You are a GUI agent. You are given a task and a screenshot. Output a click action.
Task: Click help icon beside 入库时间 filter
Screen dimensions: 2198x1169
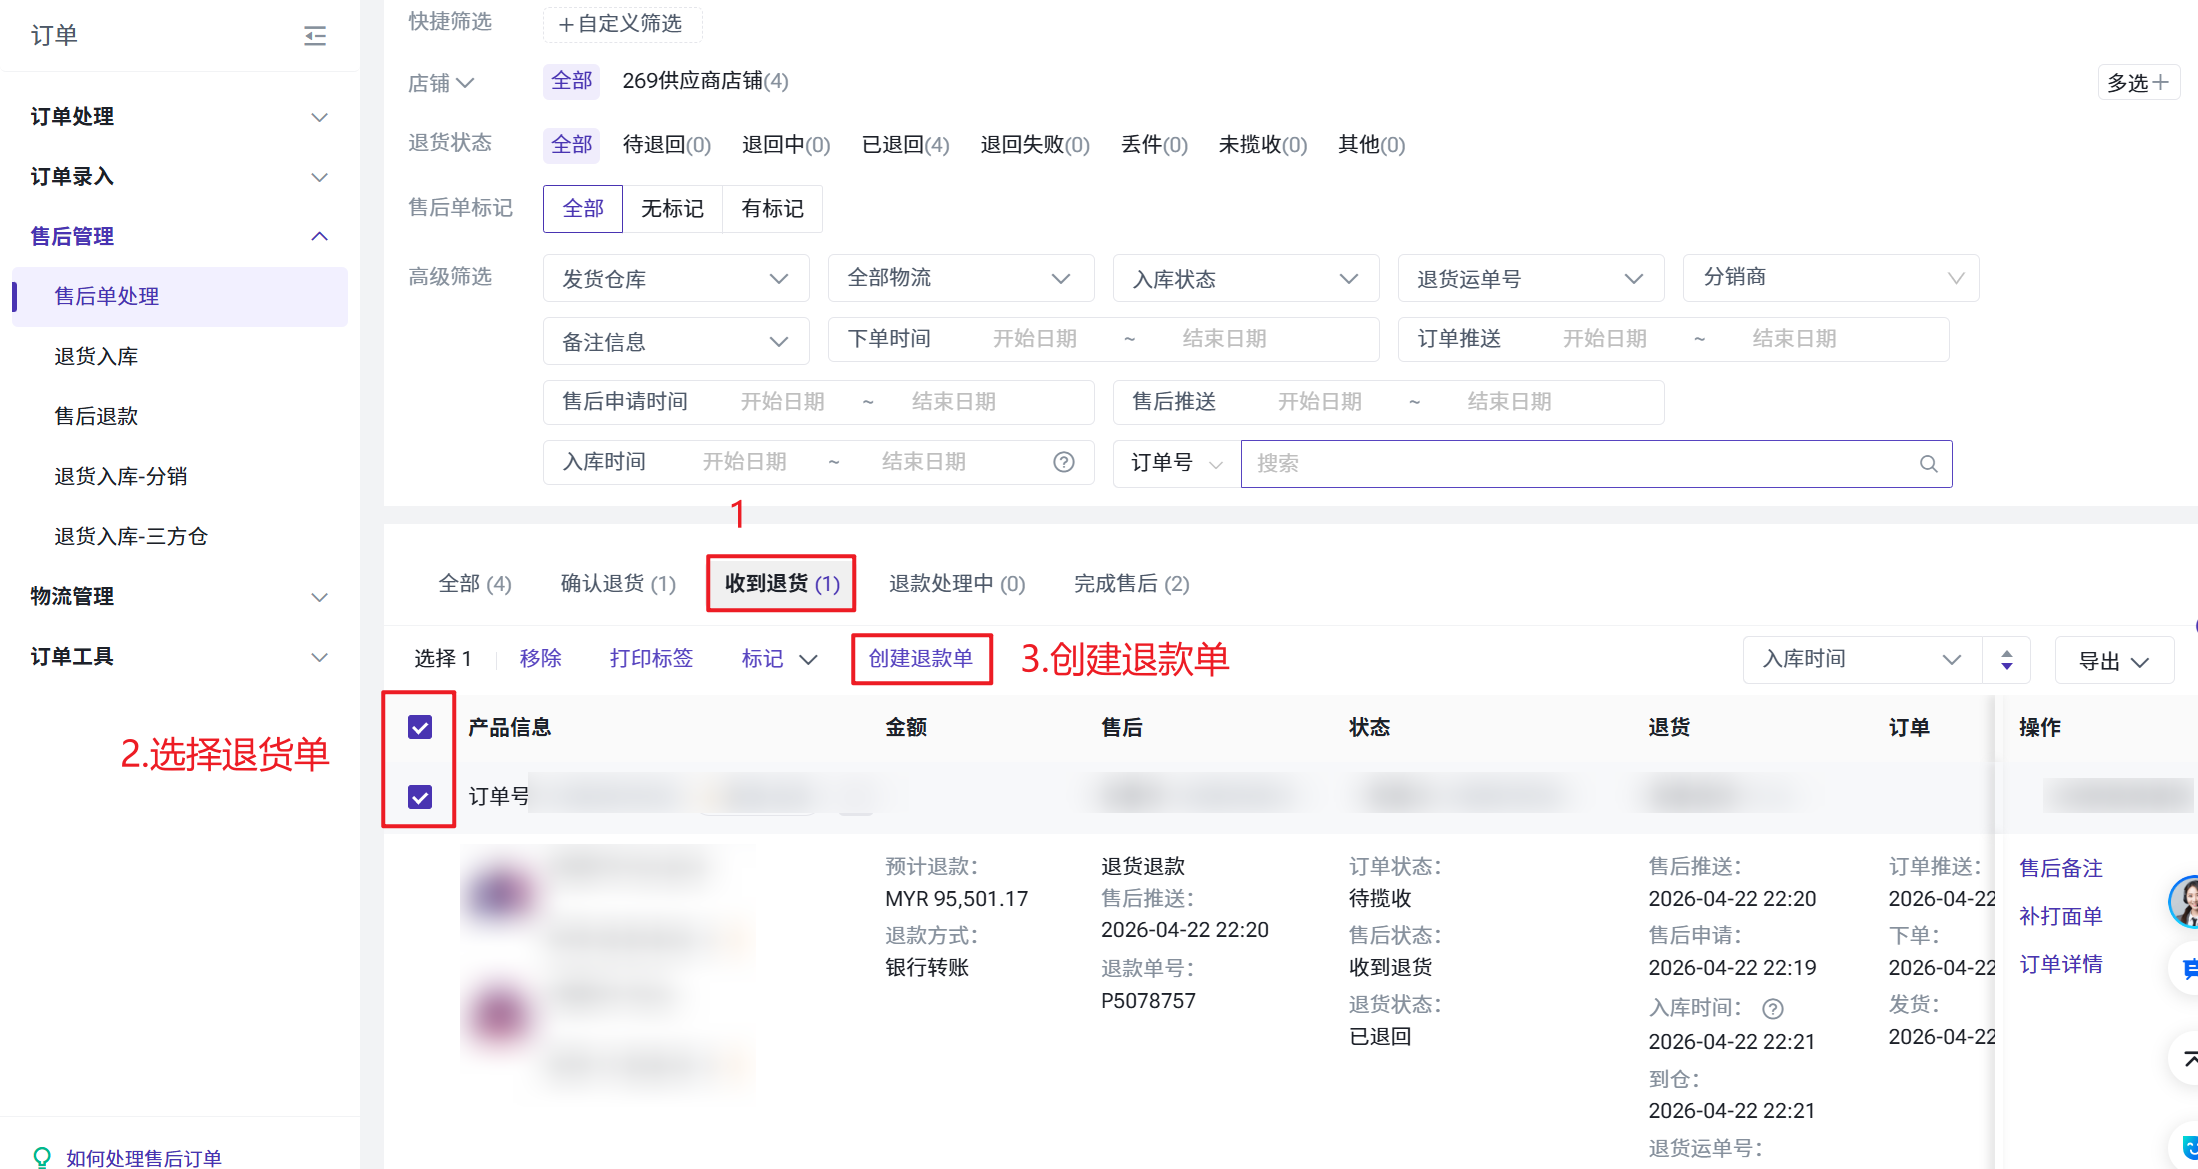coord(1064,462)
